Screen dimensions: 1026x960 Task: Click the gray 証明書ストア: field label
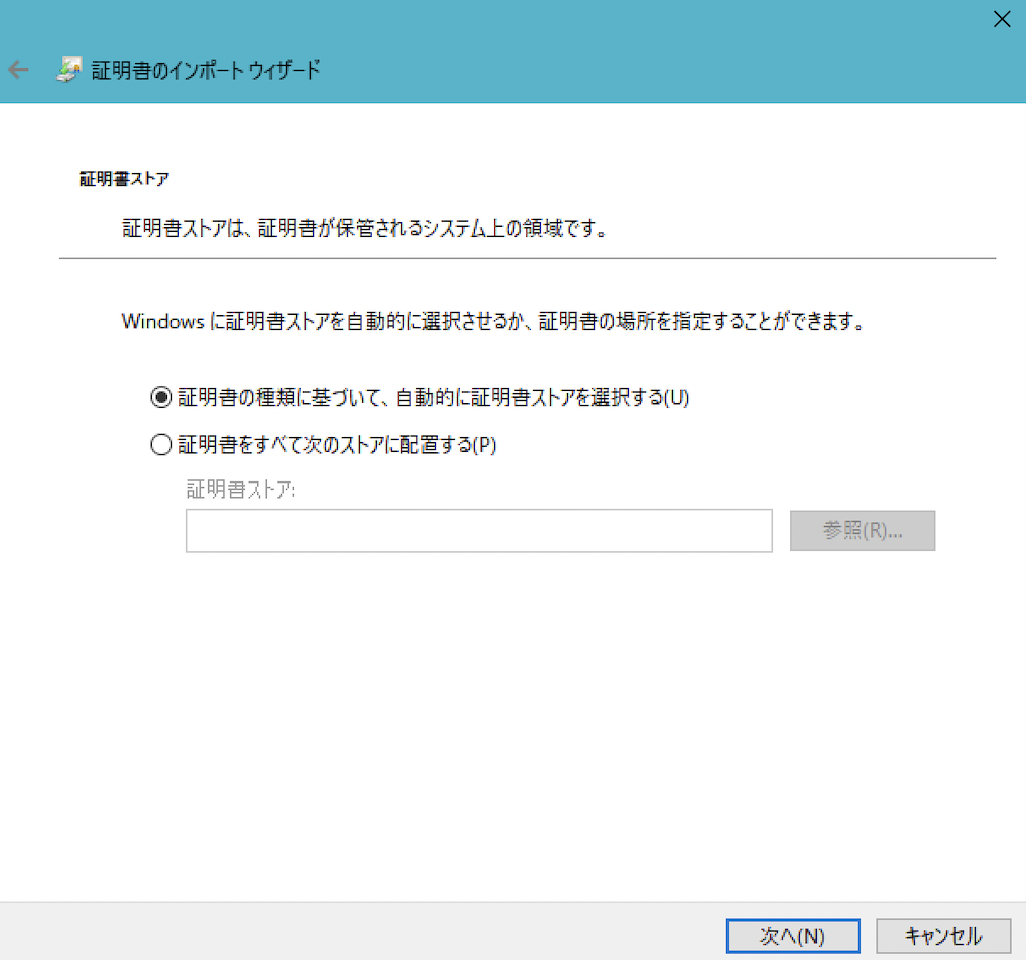pyautogui.click(x=241, y=490)
